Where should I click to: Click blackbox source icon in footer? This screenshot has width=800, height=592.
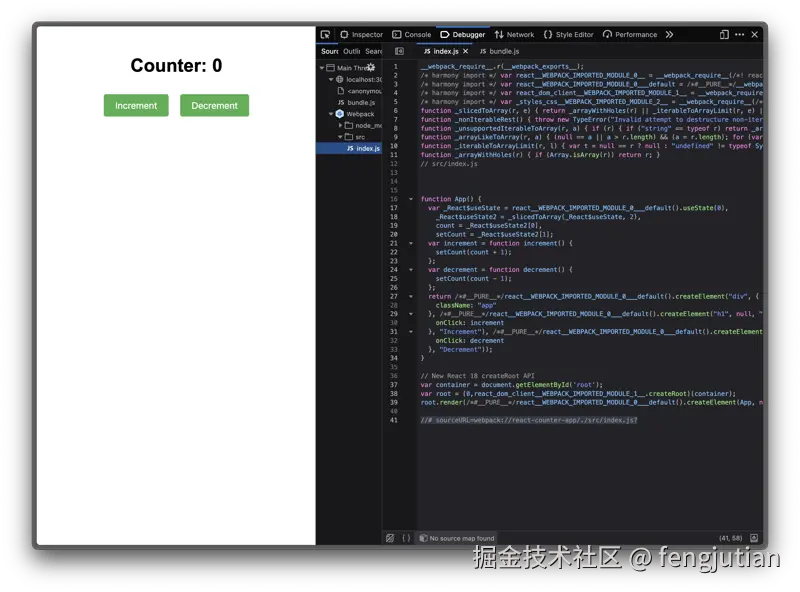[390, 538]
